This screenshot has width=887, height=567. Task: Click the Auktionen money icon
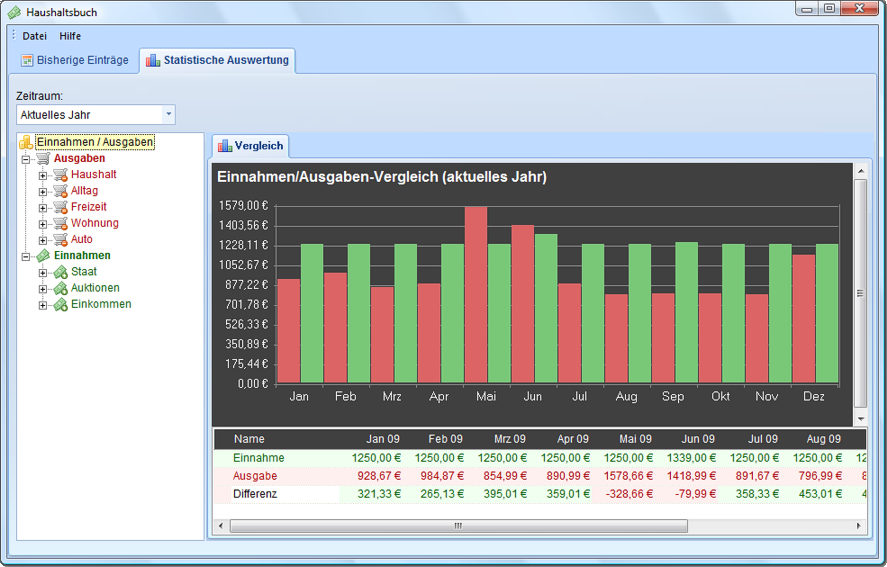tap(61, 289)
